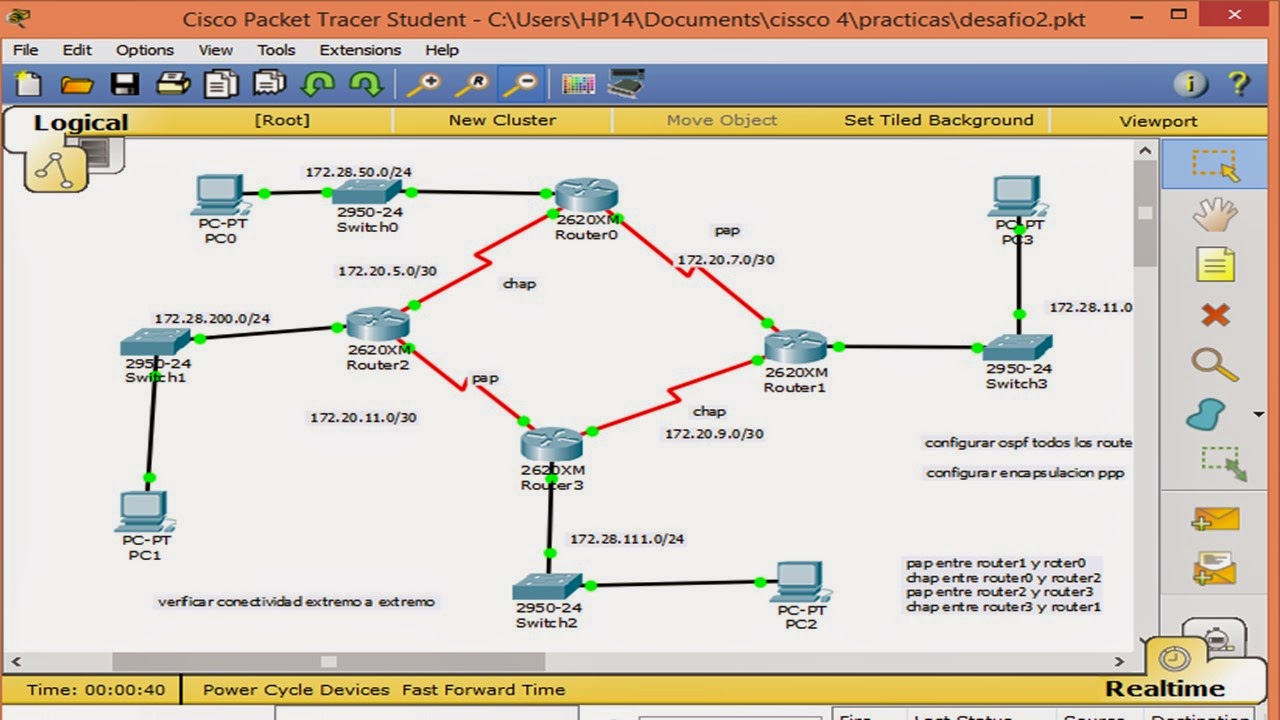Click New Cluster
The height and width of the screenshot is (720, 1280).
[x=502, y=120]
